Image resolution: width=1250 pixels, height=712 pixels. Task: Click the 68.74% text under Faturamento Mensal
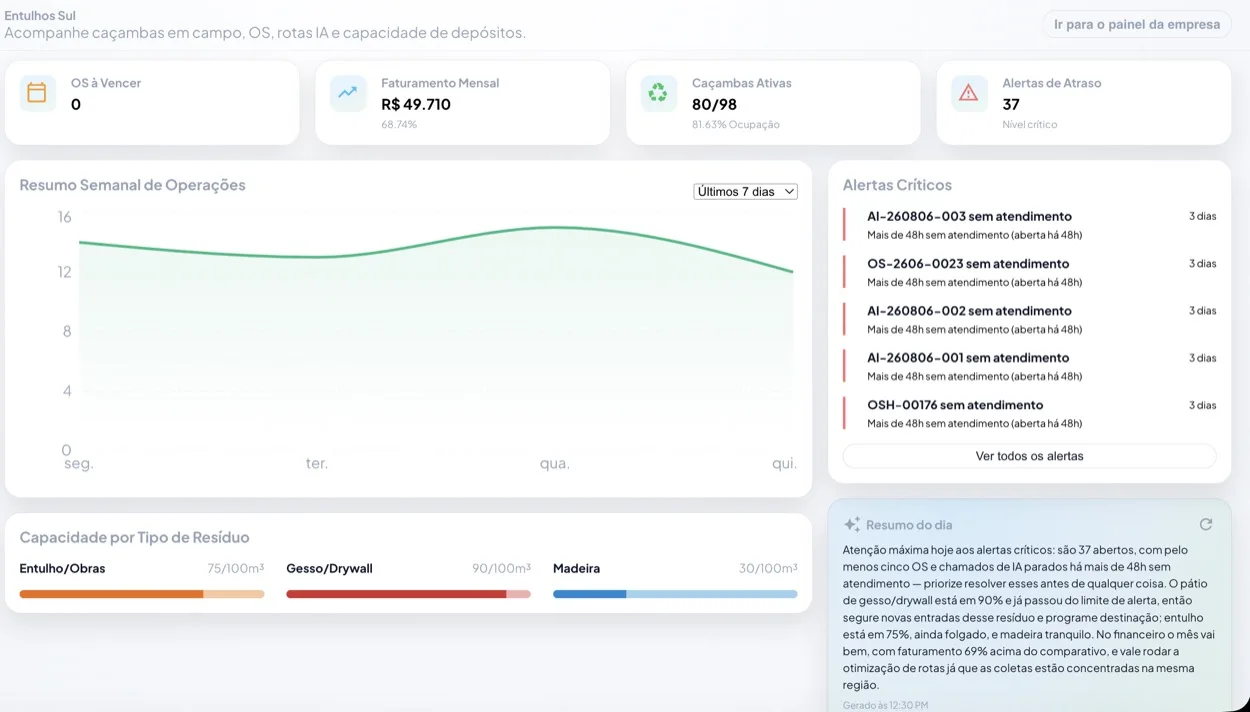399,125
